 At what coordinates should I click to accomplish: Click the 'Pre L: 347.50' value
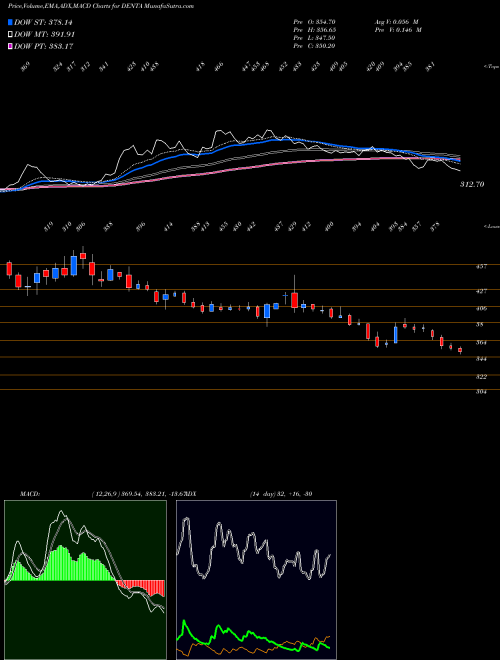(314, 38)
